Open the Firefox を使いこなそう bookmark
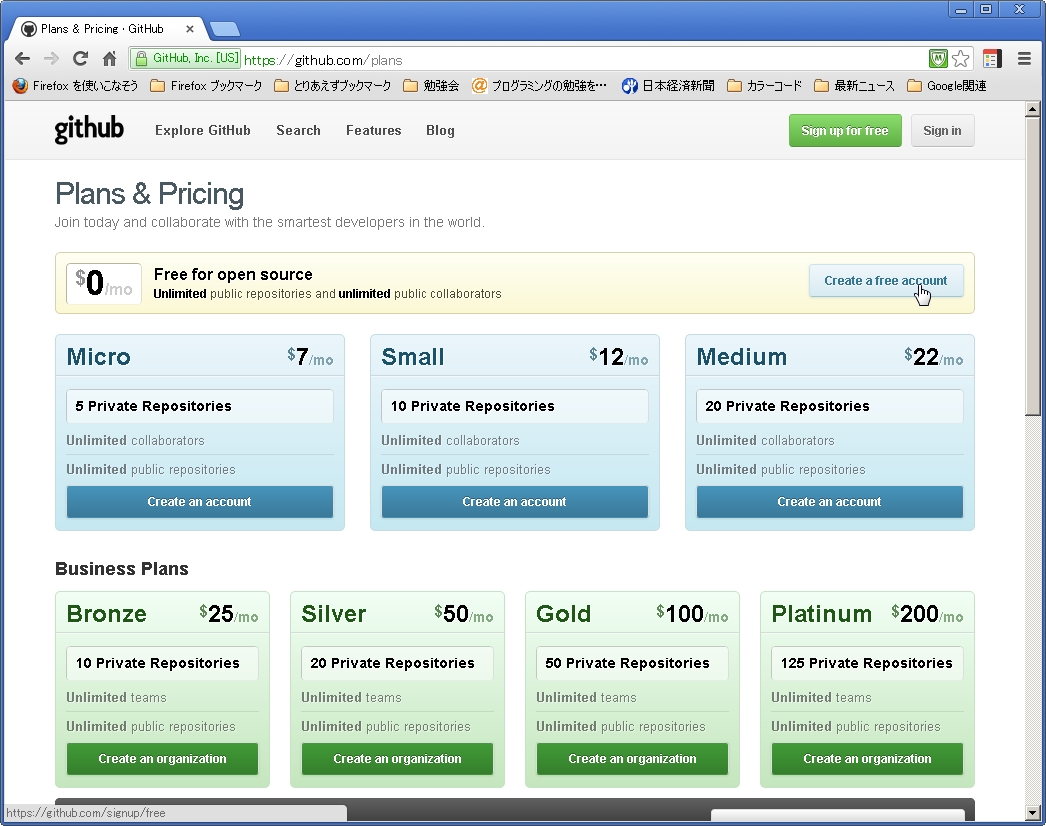 [x=75, y=85]
